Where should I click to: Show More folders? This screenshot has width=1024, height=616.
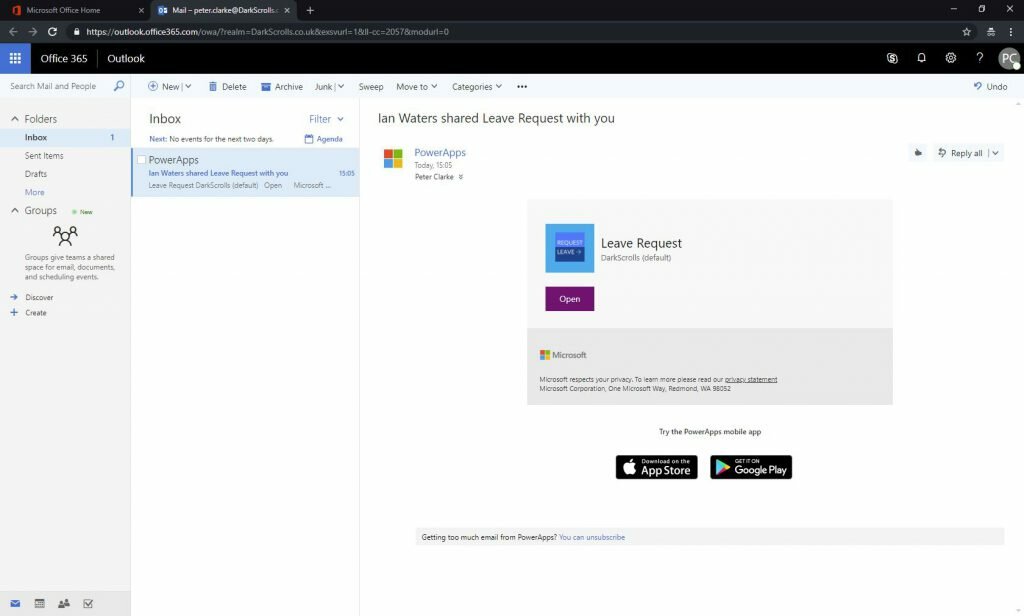click(35, 192)
